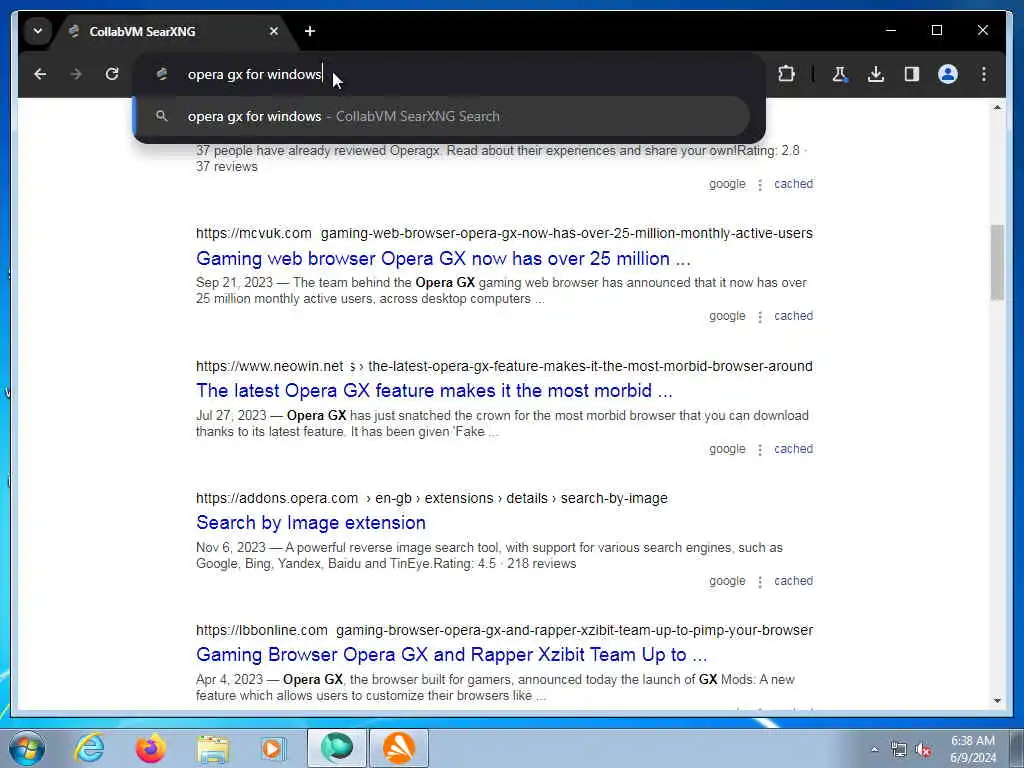Viewport: 1024px width, 768px height.
Task: Expand options dots for Operagx reviews result
Action: coord(760,185)
